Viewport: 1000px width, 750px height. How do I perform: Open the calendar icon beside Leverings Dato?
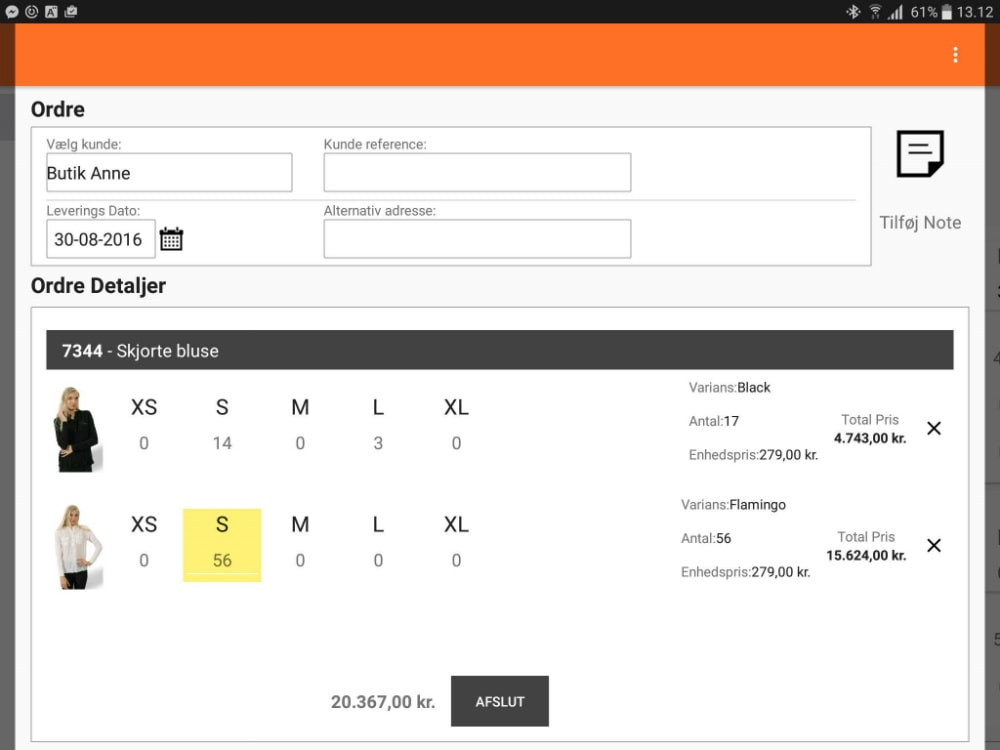point(171,238)
